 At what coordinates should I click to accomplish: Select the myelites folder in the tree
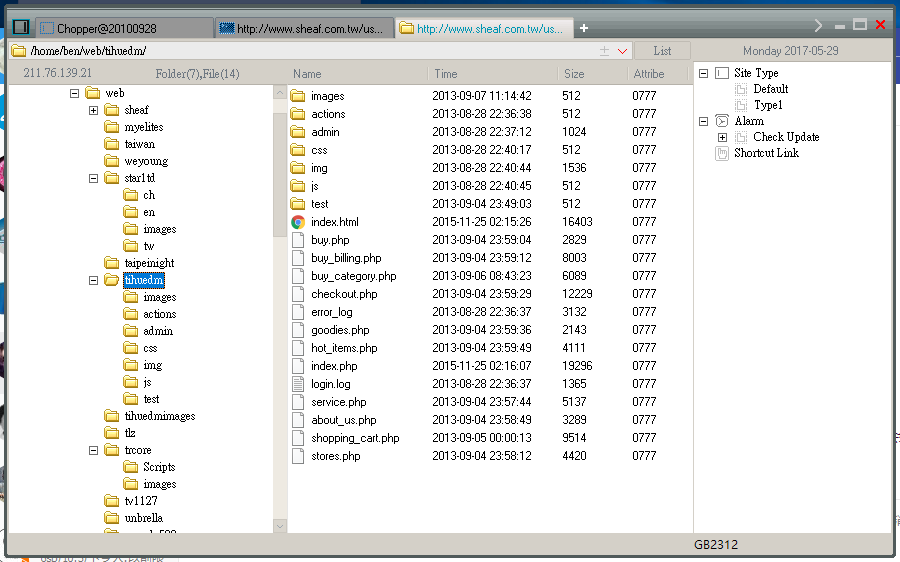[143, 127]
